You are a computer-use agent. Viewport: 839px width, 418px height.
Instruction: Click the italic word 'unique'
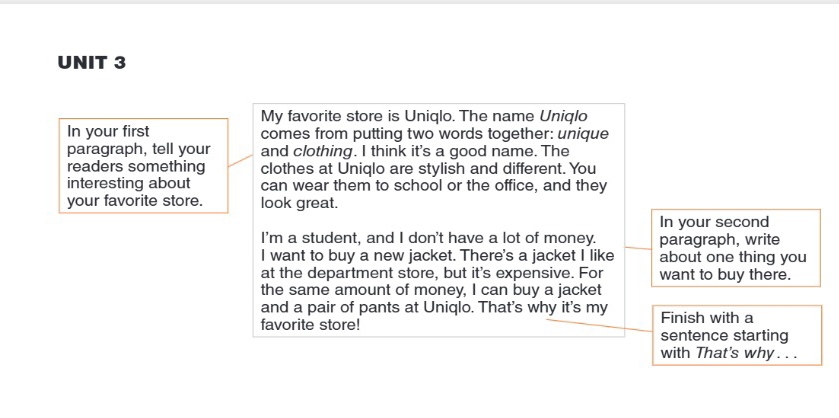pos(582,134)
